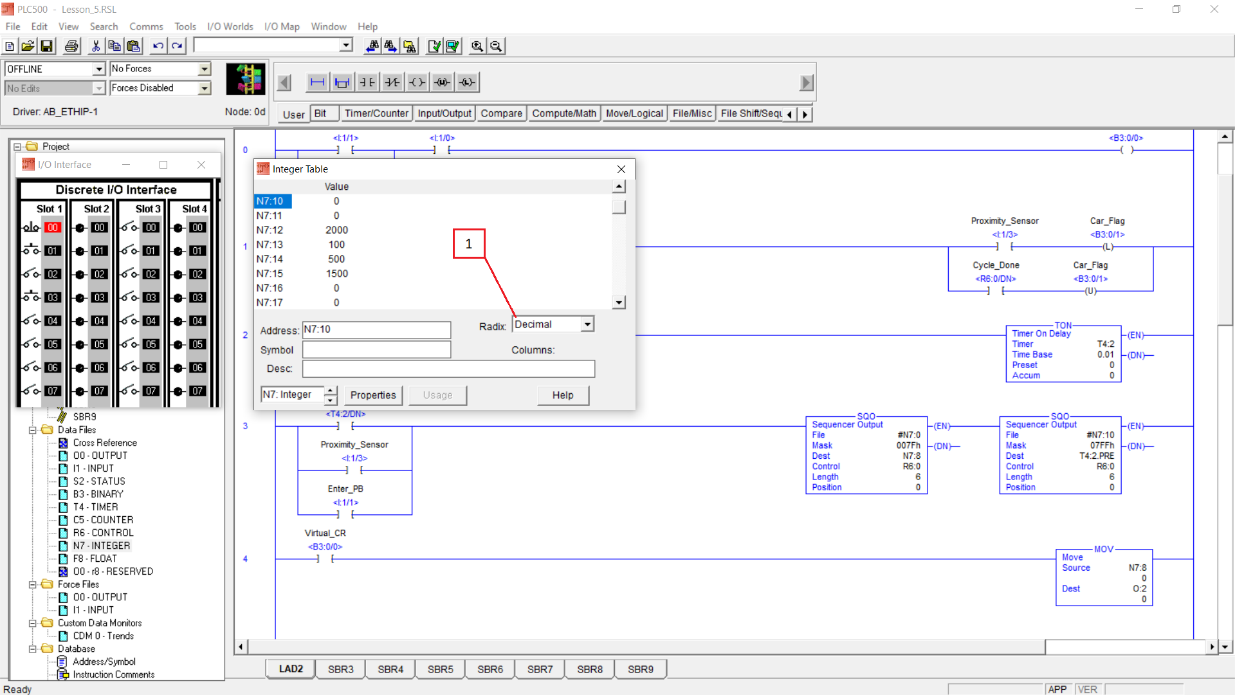Click the Symbol input field
This screenshot has width=1235, height=695.
pyautogui.click(x=376, y=350)
